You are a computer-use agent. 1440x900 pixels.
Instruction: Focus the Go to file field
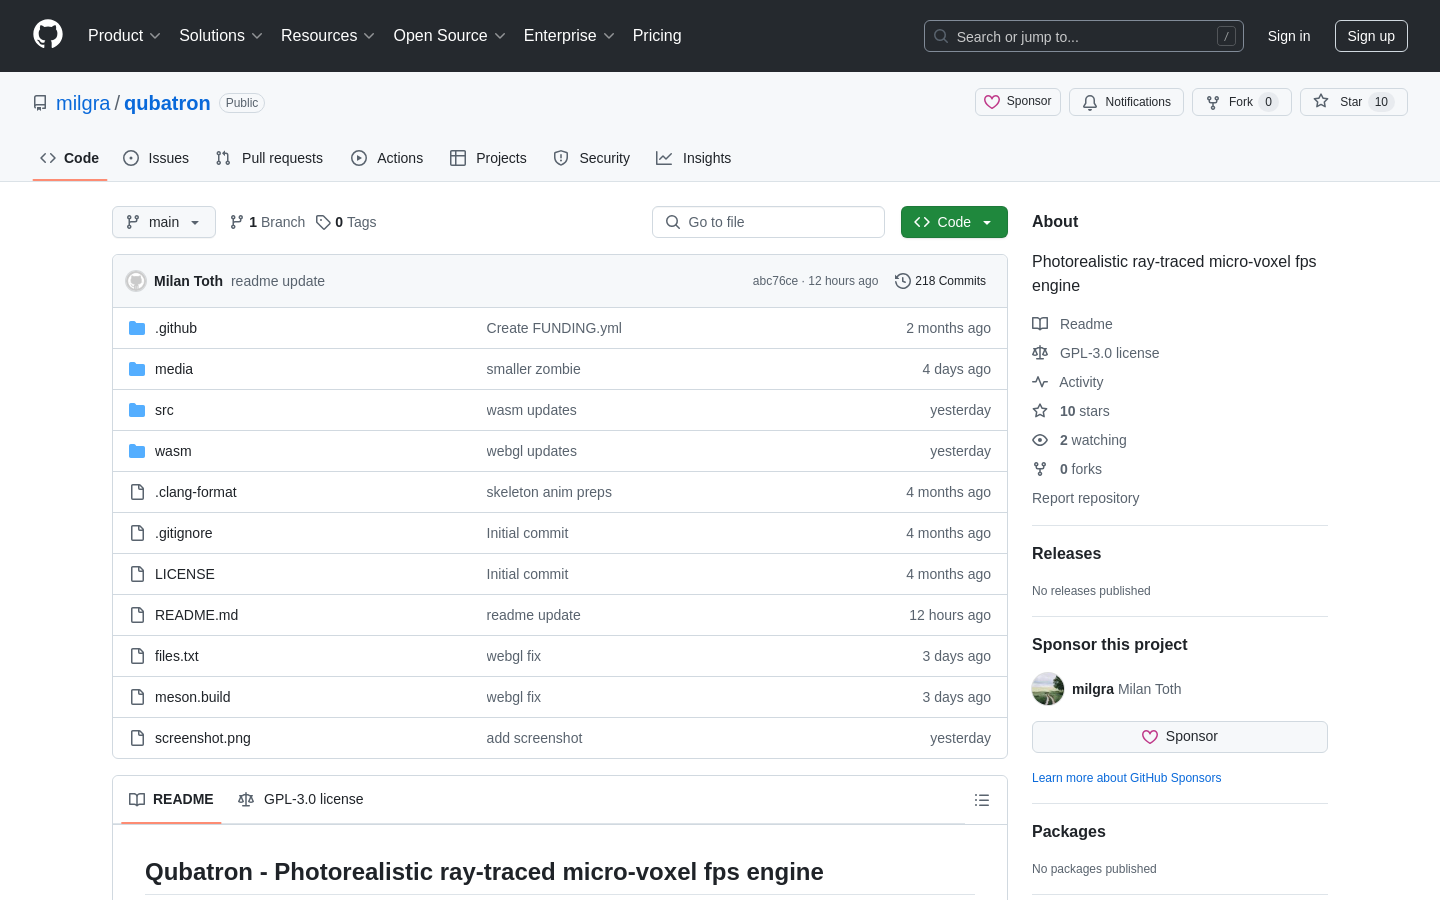coord(768,222)
